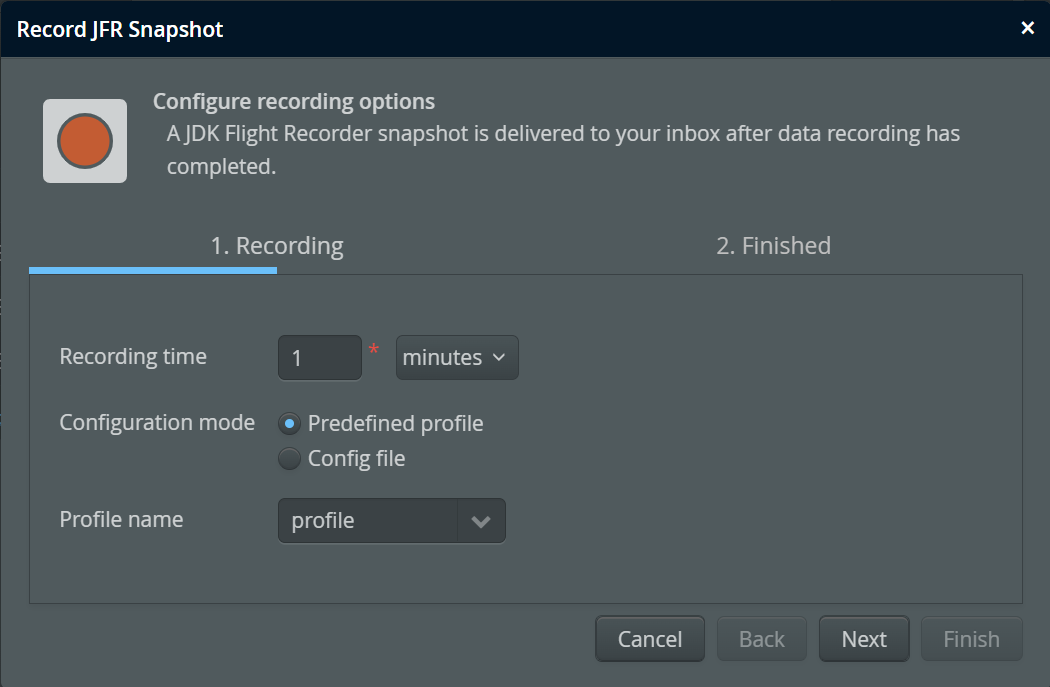Focus the Recording time input field

319,358
